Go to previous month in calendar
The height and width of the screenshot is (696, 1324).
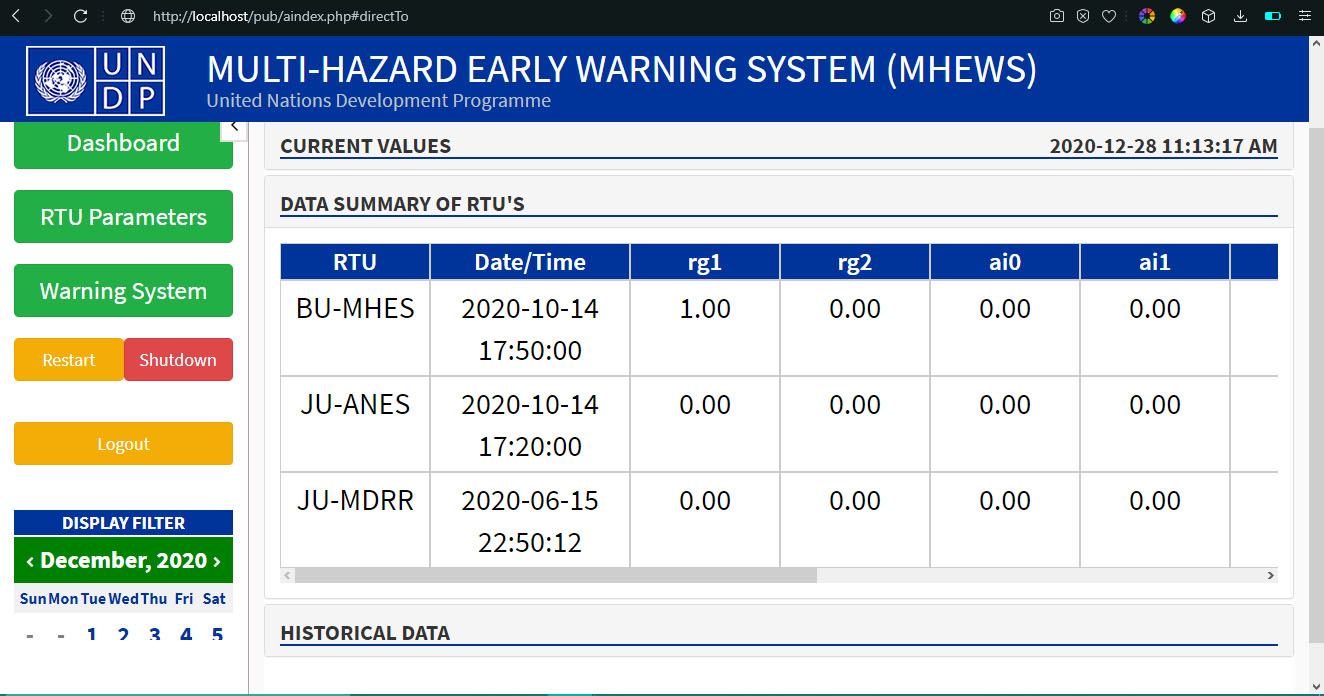pyautogui.click(x=30, y=561)
